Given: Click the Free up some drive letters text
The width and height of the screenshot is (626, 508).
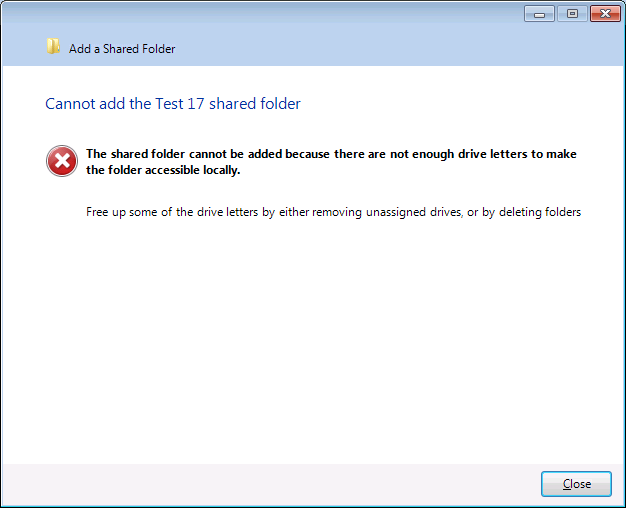Looking at the screenshot, I should click(333, 212).
